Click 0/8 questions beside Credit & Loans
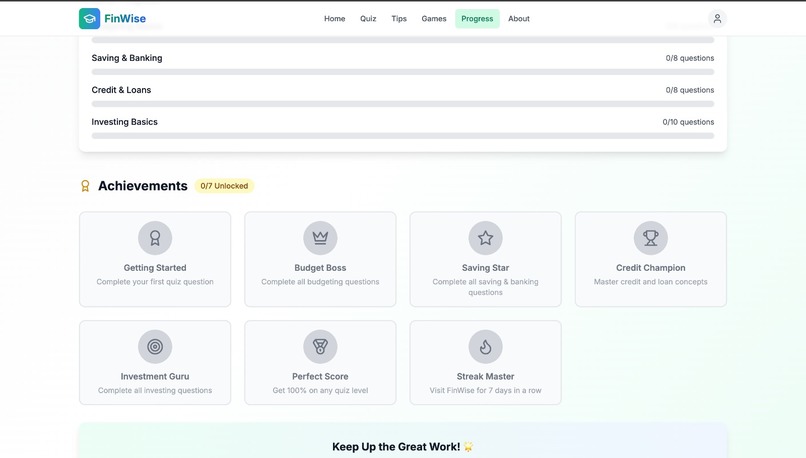The image size is (806, 458). click(690, 90)
